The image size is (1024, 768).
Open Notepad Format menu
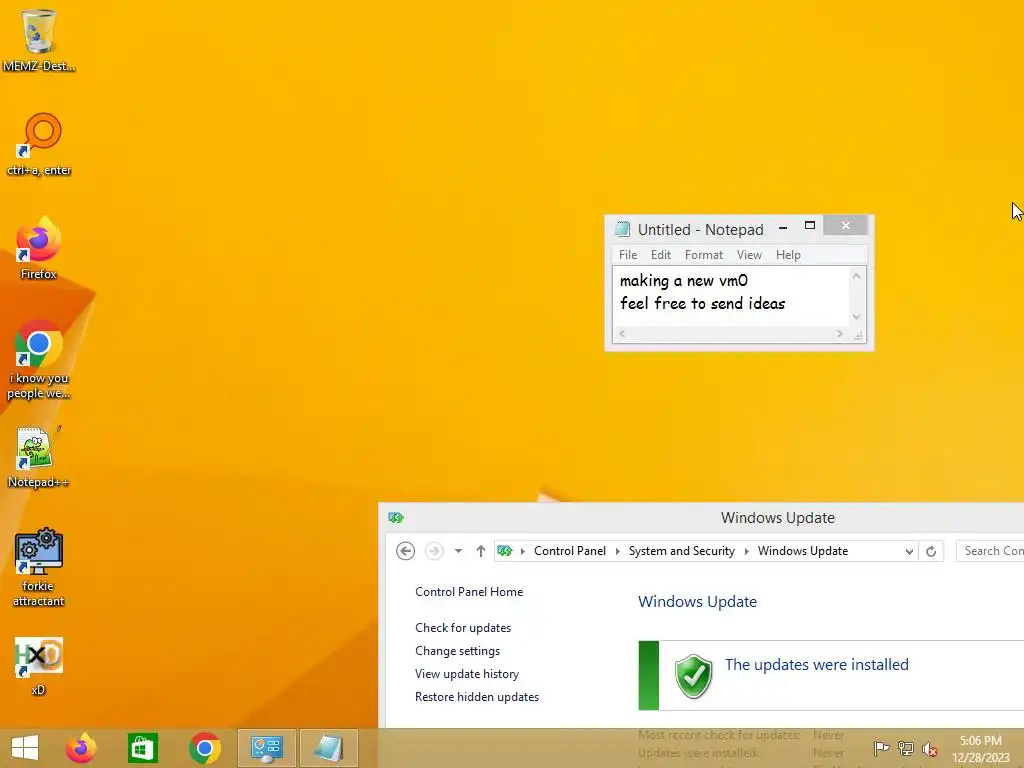[x=703, y=255]
